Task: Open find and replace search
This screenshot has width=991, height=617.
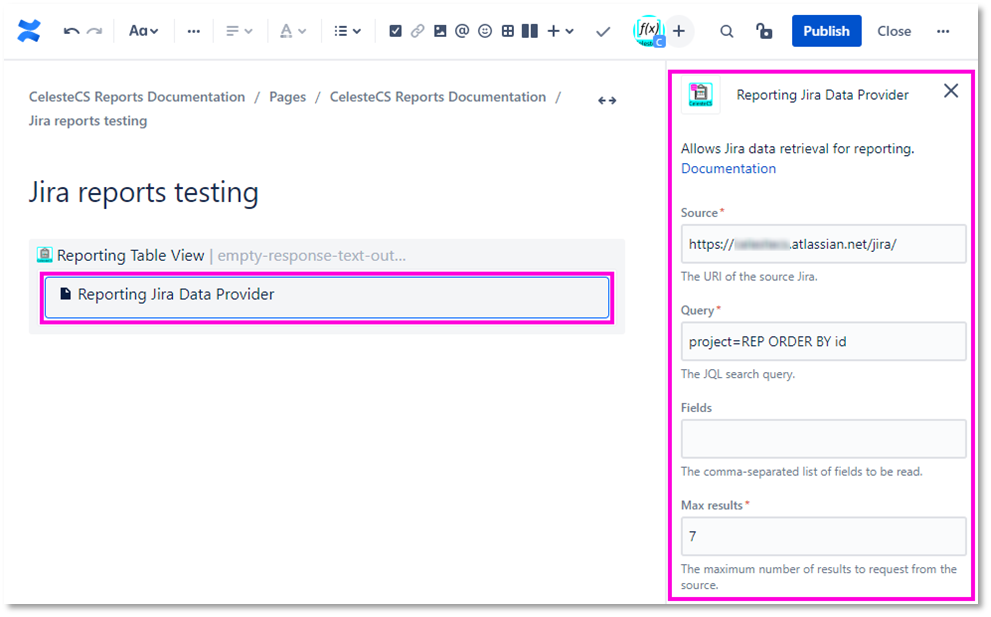Action: point(727,31)
